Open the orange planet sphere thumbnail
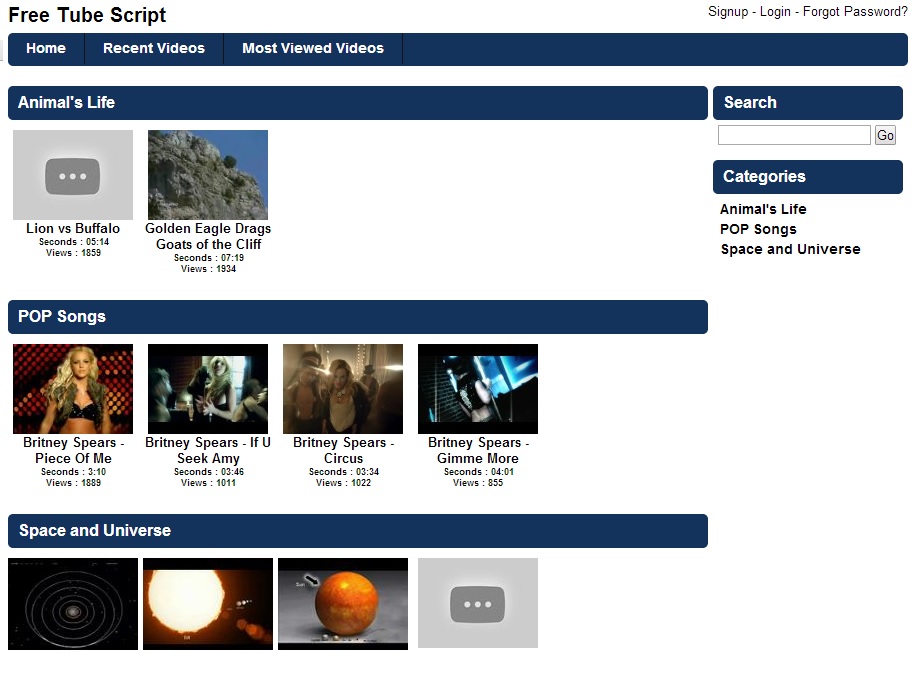Image resolution: width=914 pixels, height=678 pixels. coord(343,604)
